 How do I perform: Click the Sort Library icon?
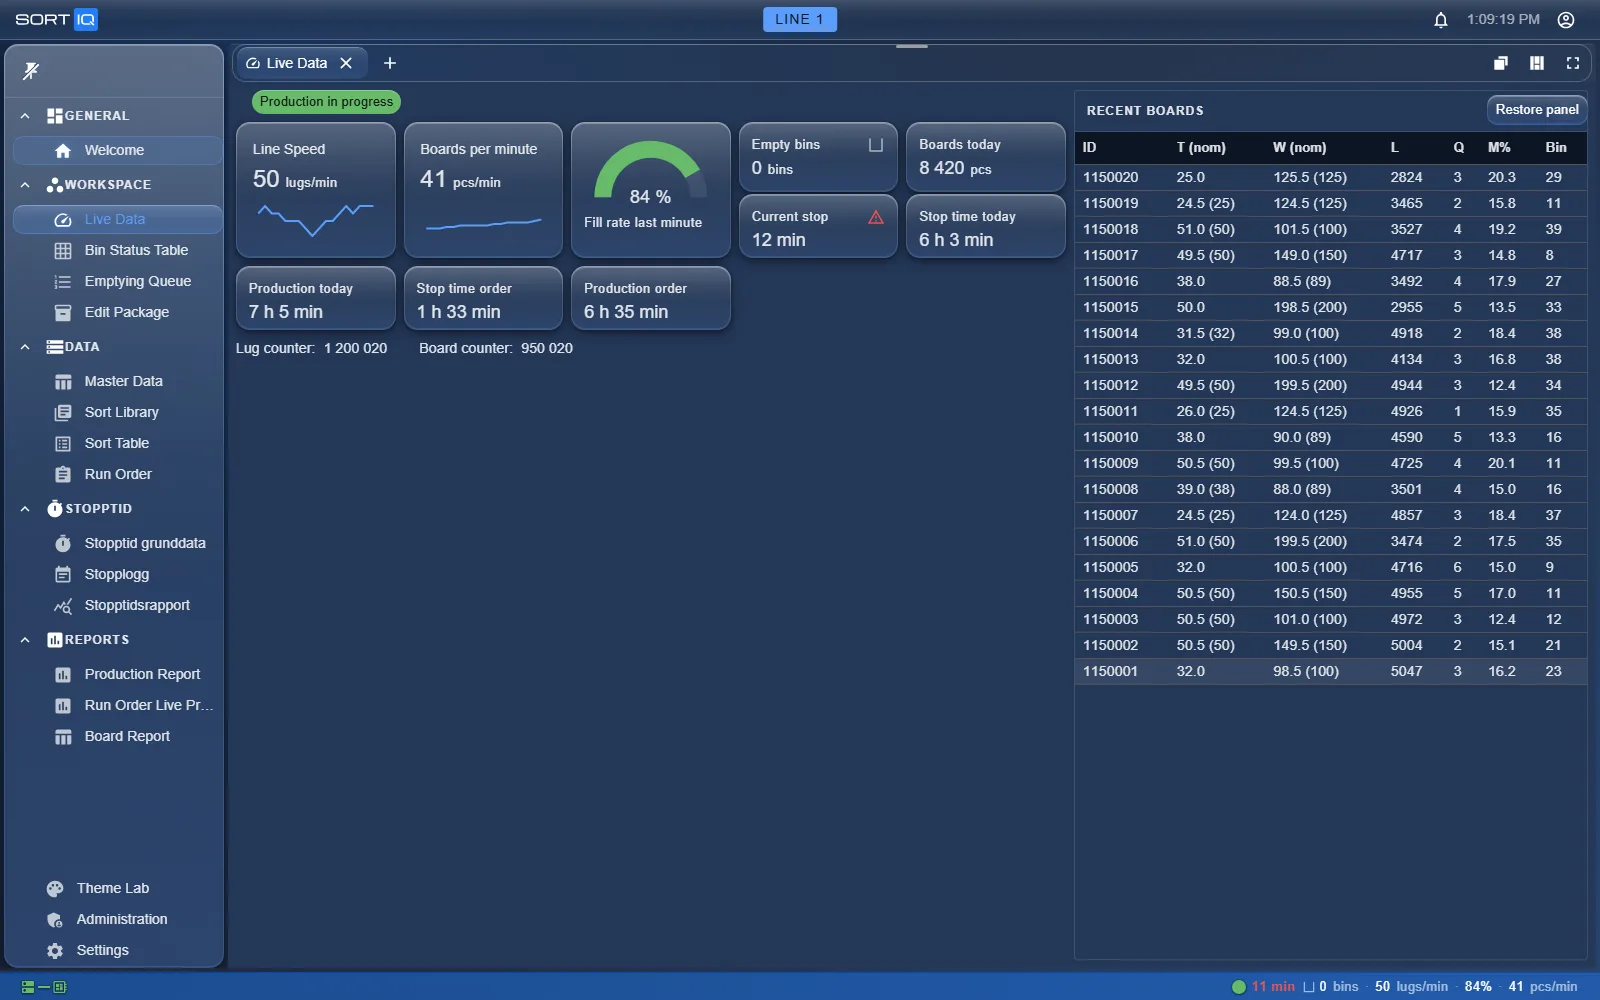tap(63, 412)
